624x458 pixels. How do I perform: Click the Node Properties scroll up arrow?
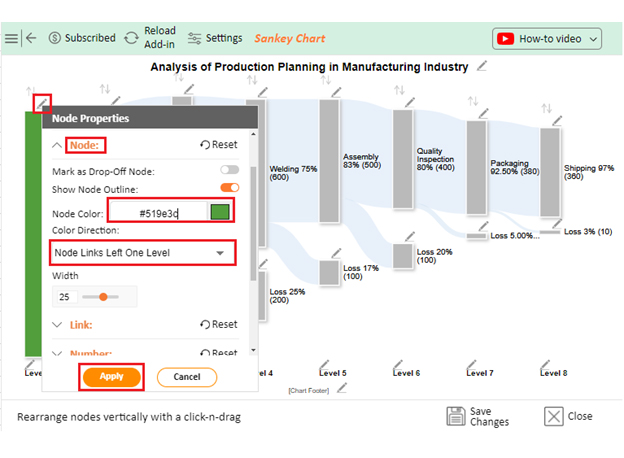[254, 134]
